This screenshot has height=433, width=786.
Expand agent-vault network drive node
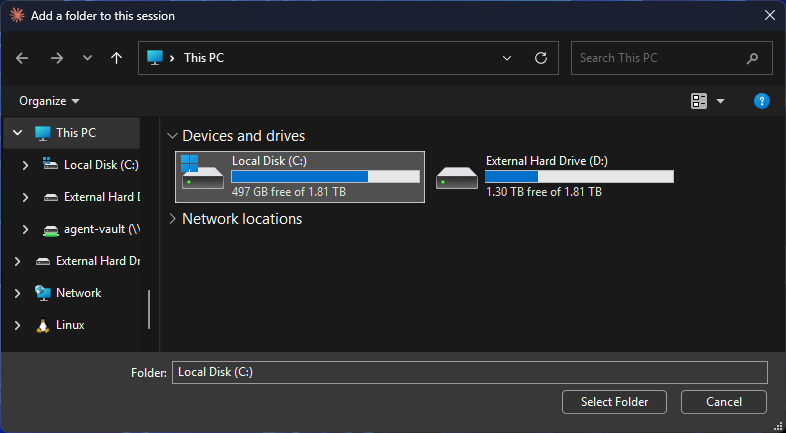click(25, 229)
